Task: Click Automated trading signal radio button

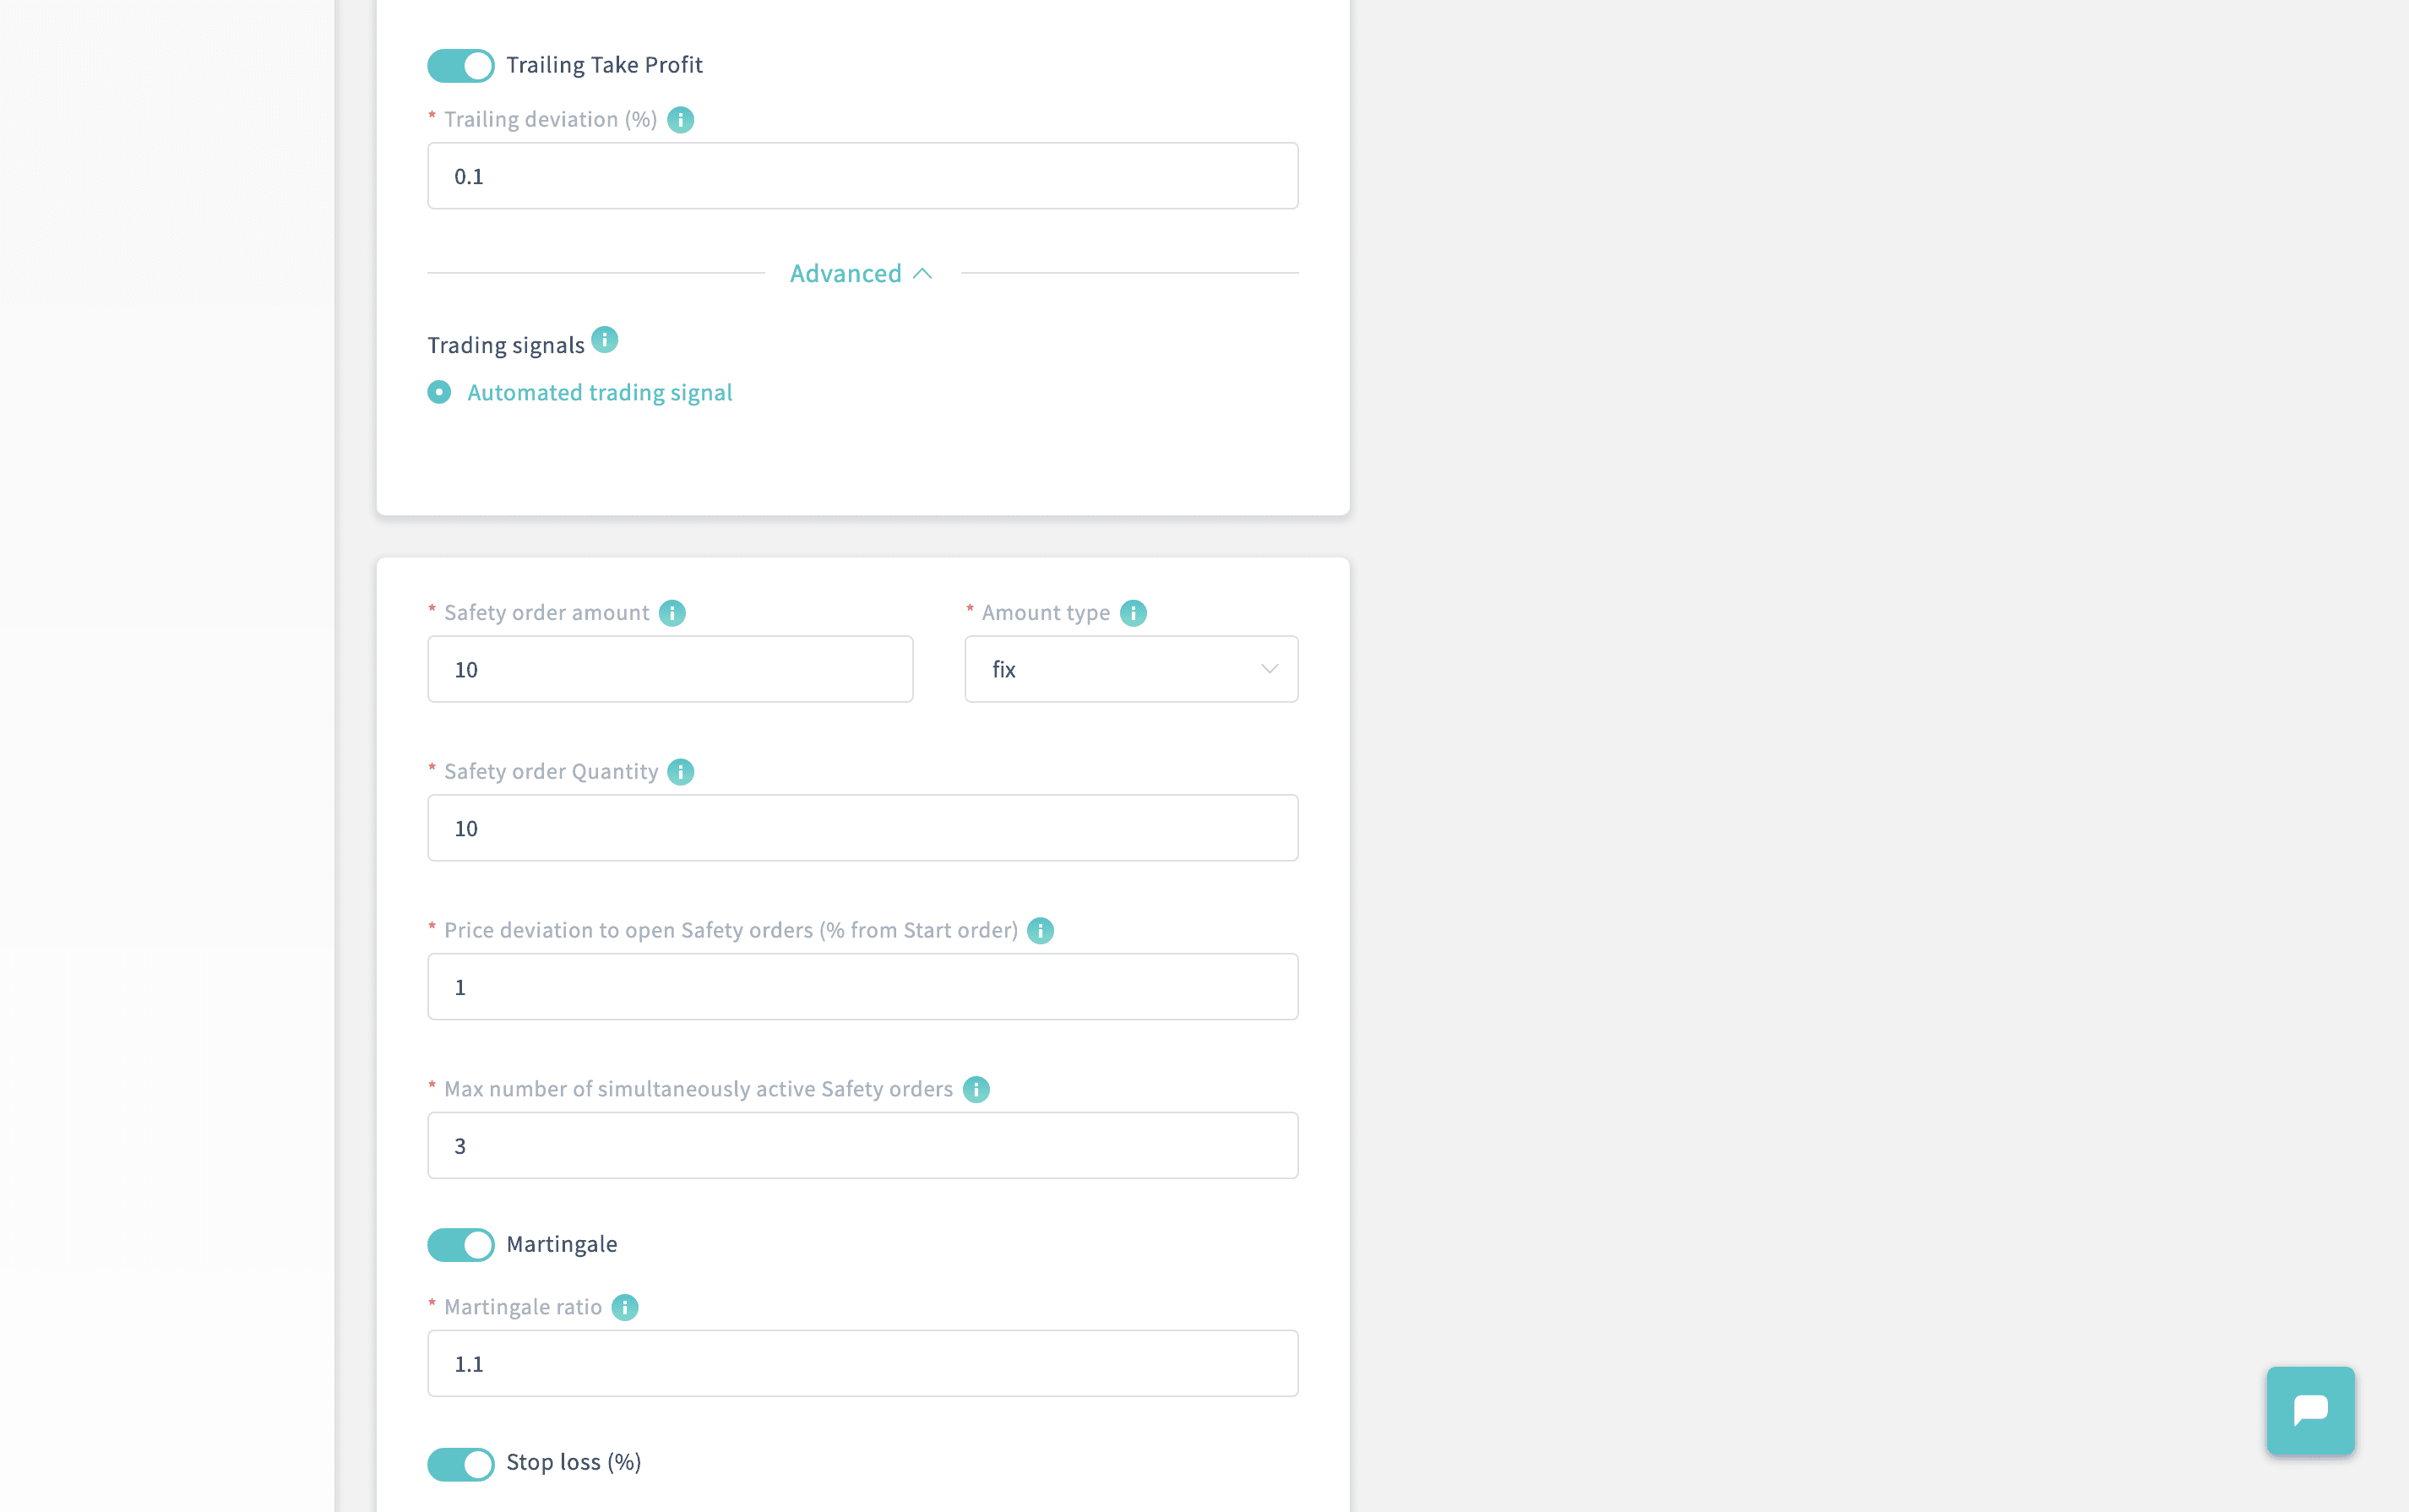Action: (439, 390)
